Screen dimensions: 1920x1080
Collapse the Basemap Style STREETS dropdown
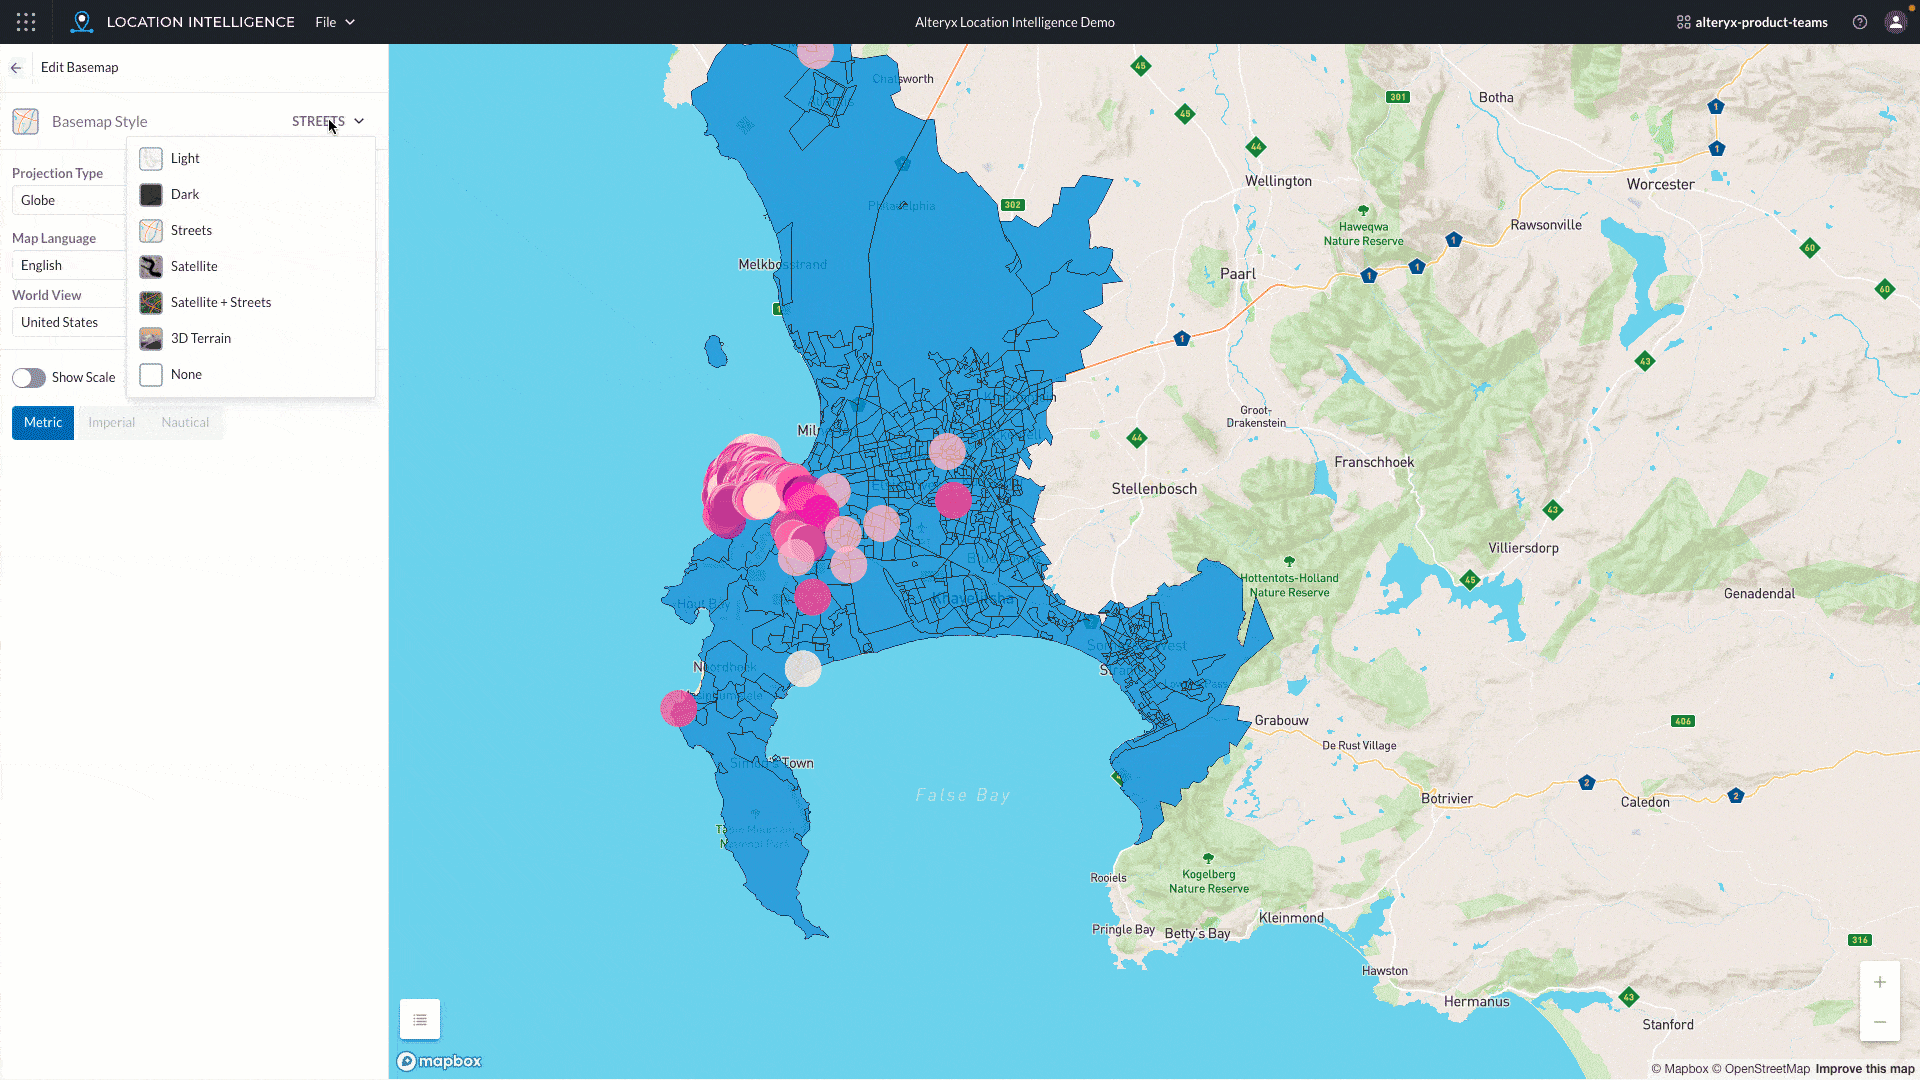[328, 121]
